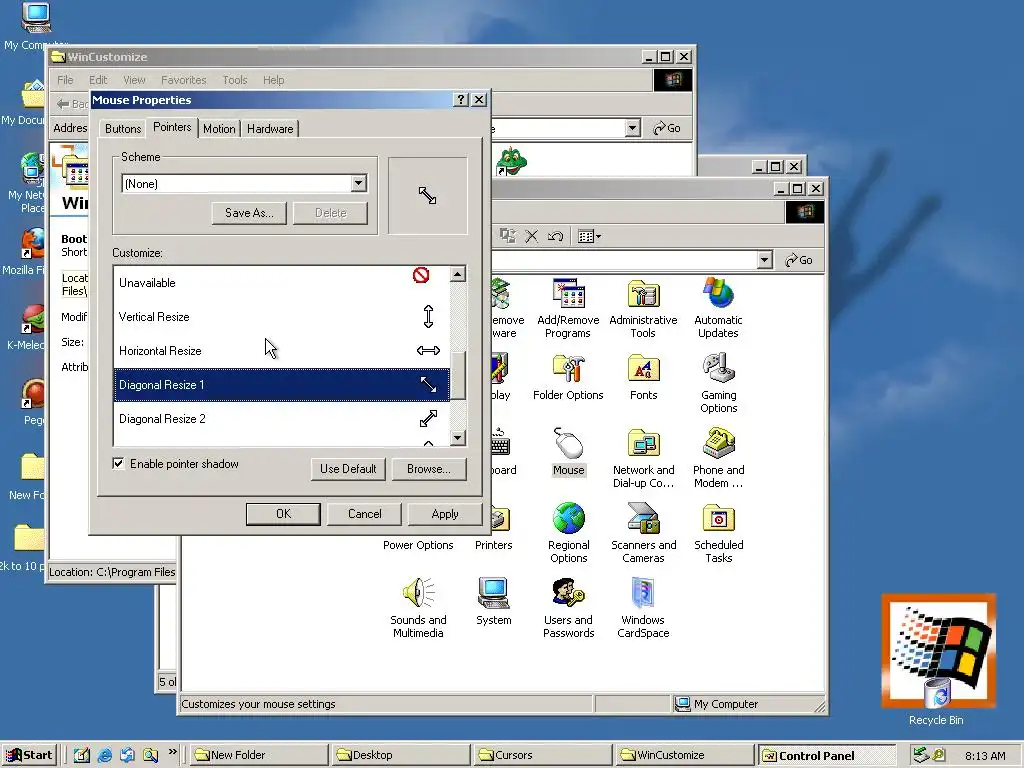
Task: Click Cancel in Mouse Properties
Action: (x=364, y=514)
